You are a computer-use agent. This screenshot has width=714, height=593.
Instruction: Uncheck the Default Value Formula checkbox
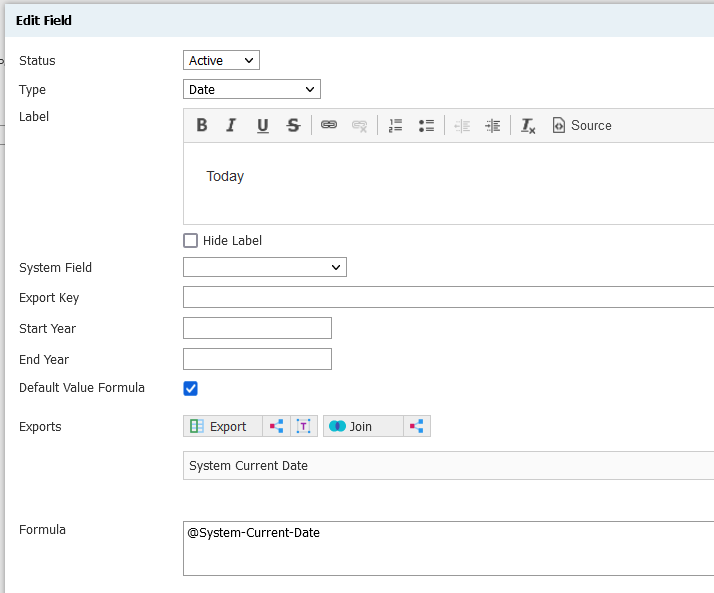(190, 389)
